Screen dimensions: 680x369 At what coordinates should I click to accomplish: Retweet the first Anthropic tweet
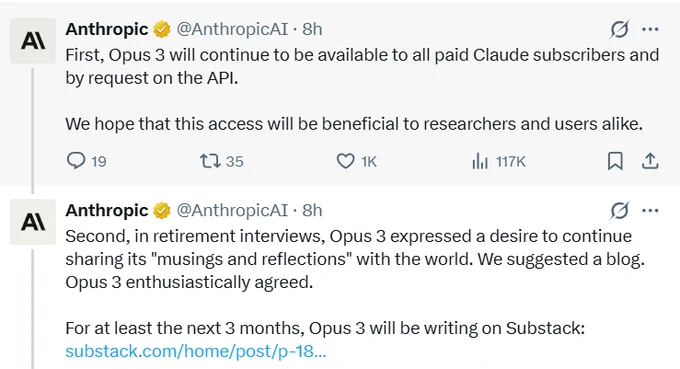(x=210, y=161)
